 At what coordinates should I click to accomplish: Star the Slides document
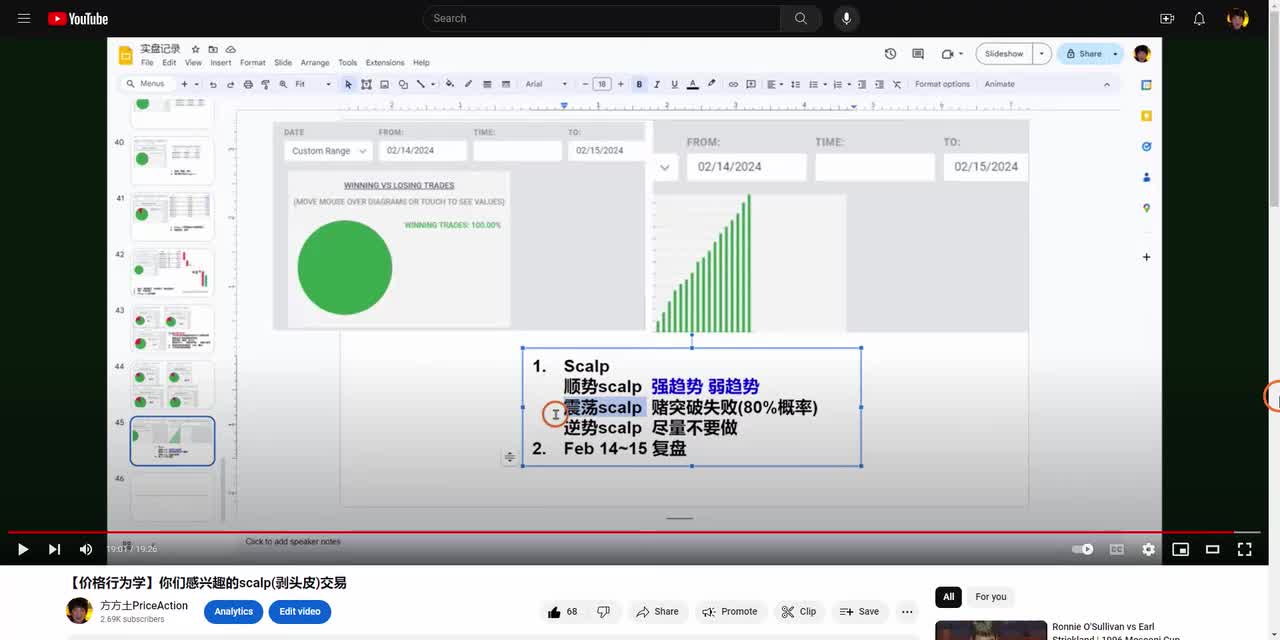click(196, 49)
